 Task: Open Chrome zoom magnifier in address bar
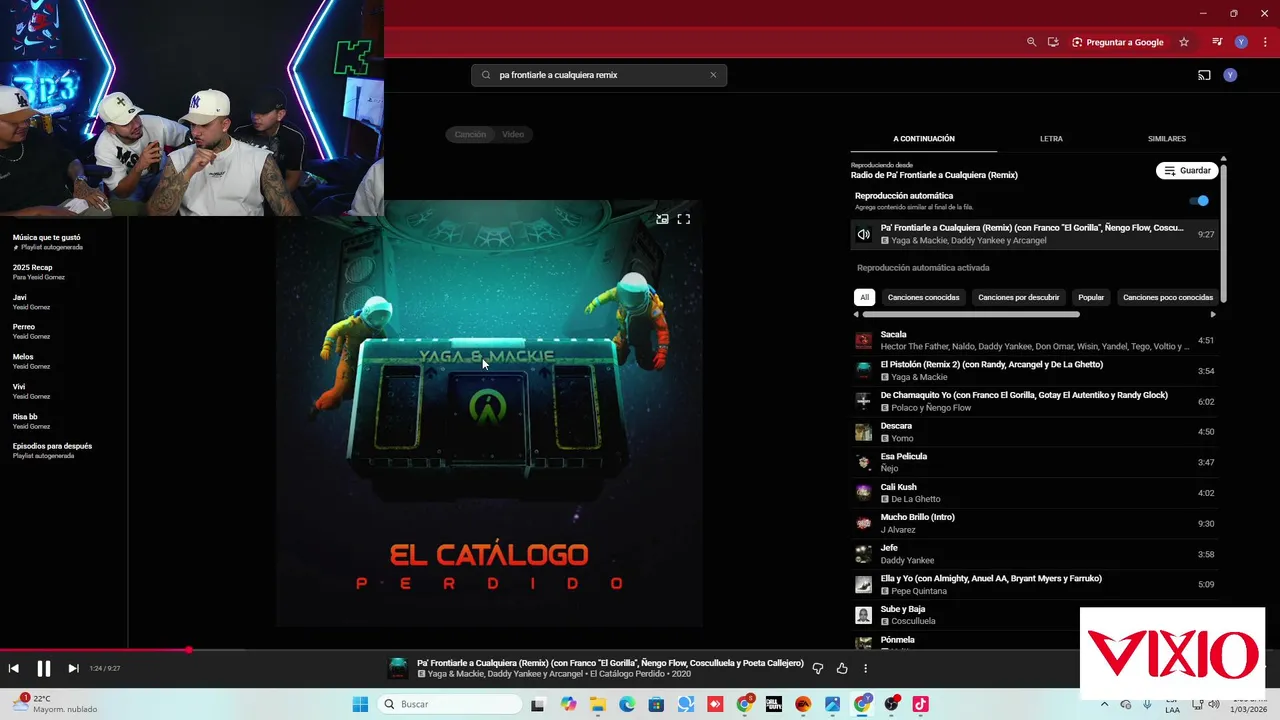tap(1031, 42)
